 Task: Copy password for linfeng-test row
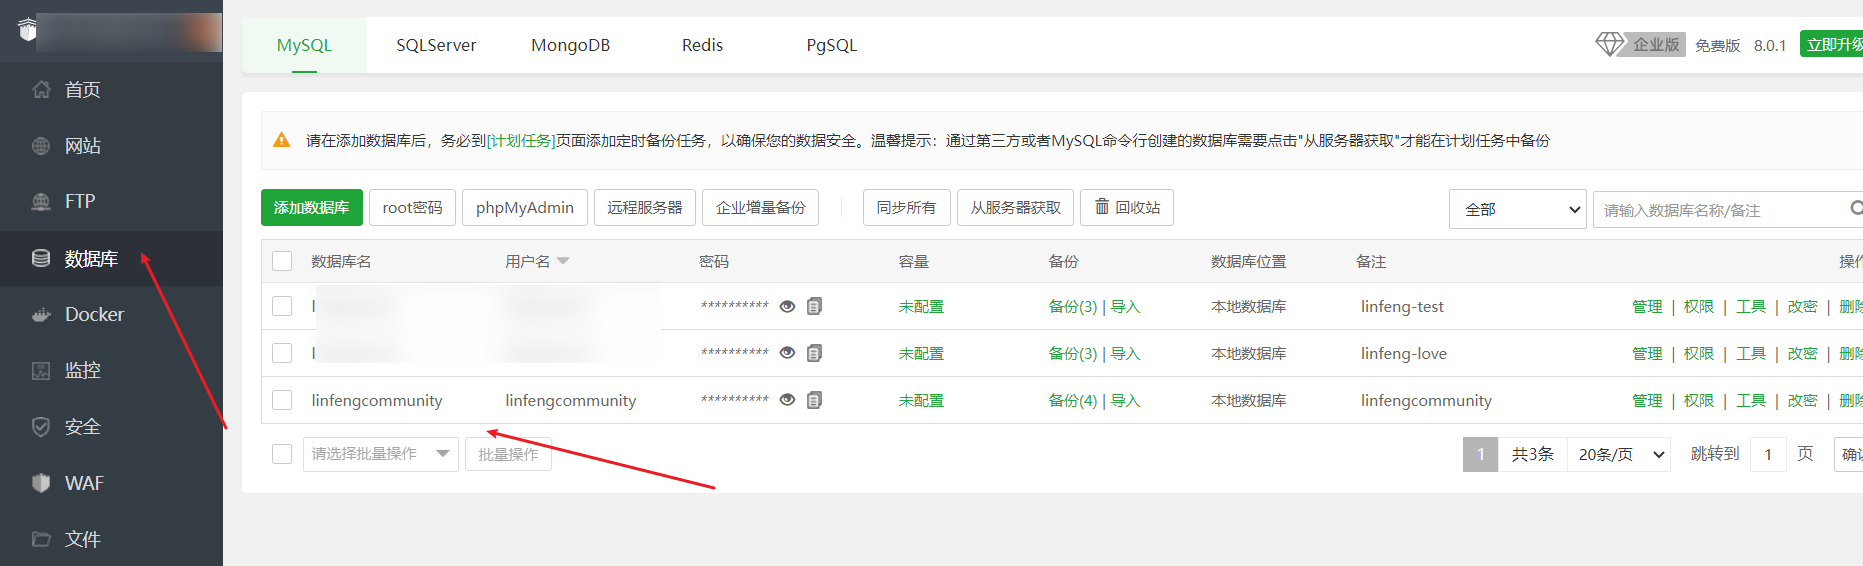pos(814,306)
